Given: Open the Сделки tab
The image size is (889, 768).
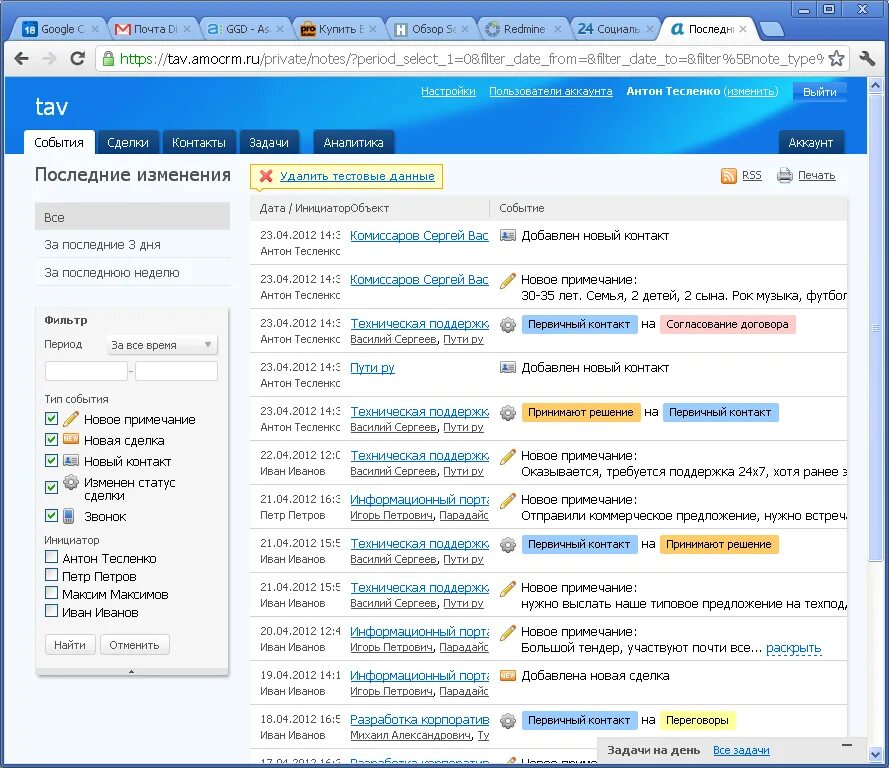Looking at the screenshot, I should (128, 142).
